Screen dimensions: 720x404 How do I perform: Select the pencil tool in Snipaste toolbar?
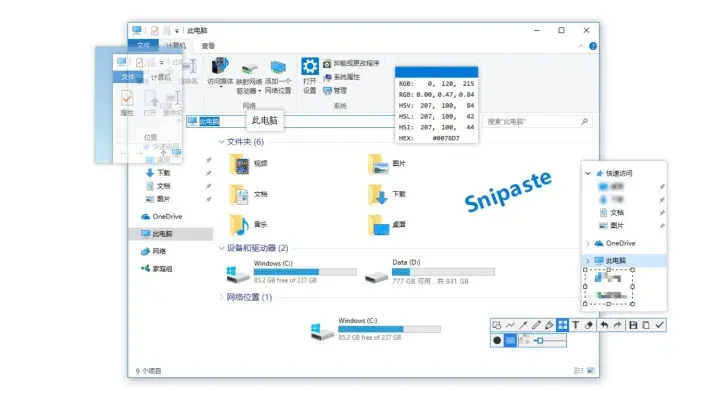point(536,325)
